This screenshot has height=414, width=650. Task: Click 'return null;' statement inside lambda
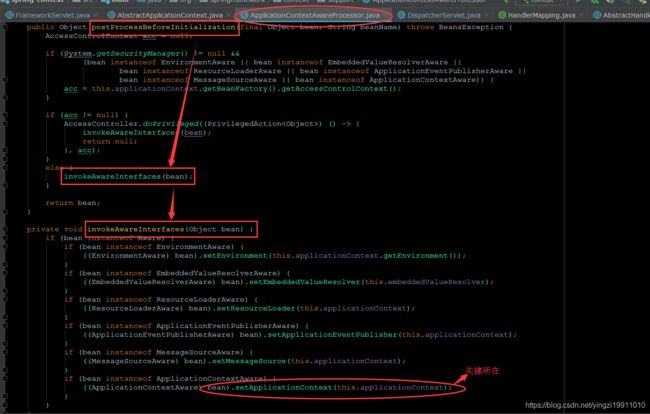coord(110,142)
